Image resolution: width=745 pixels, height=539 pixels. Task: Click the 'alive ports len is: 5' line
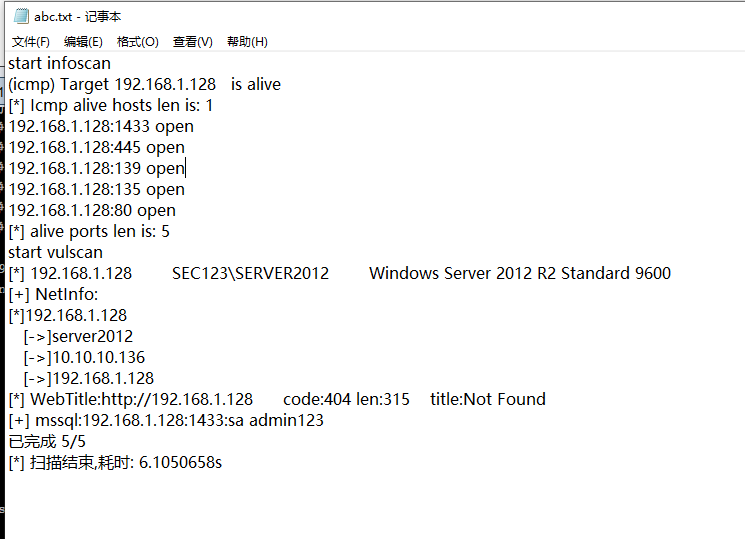89,231
